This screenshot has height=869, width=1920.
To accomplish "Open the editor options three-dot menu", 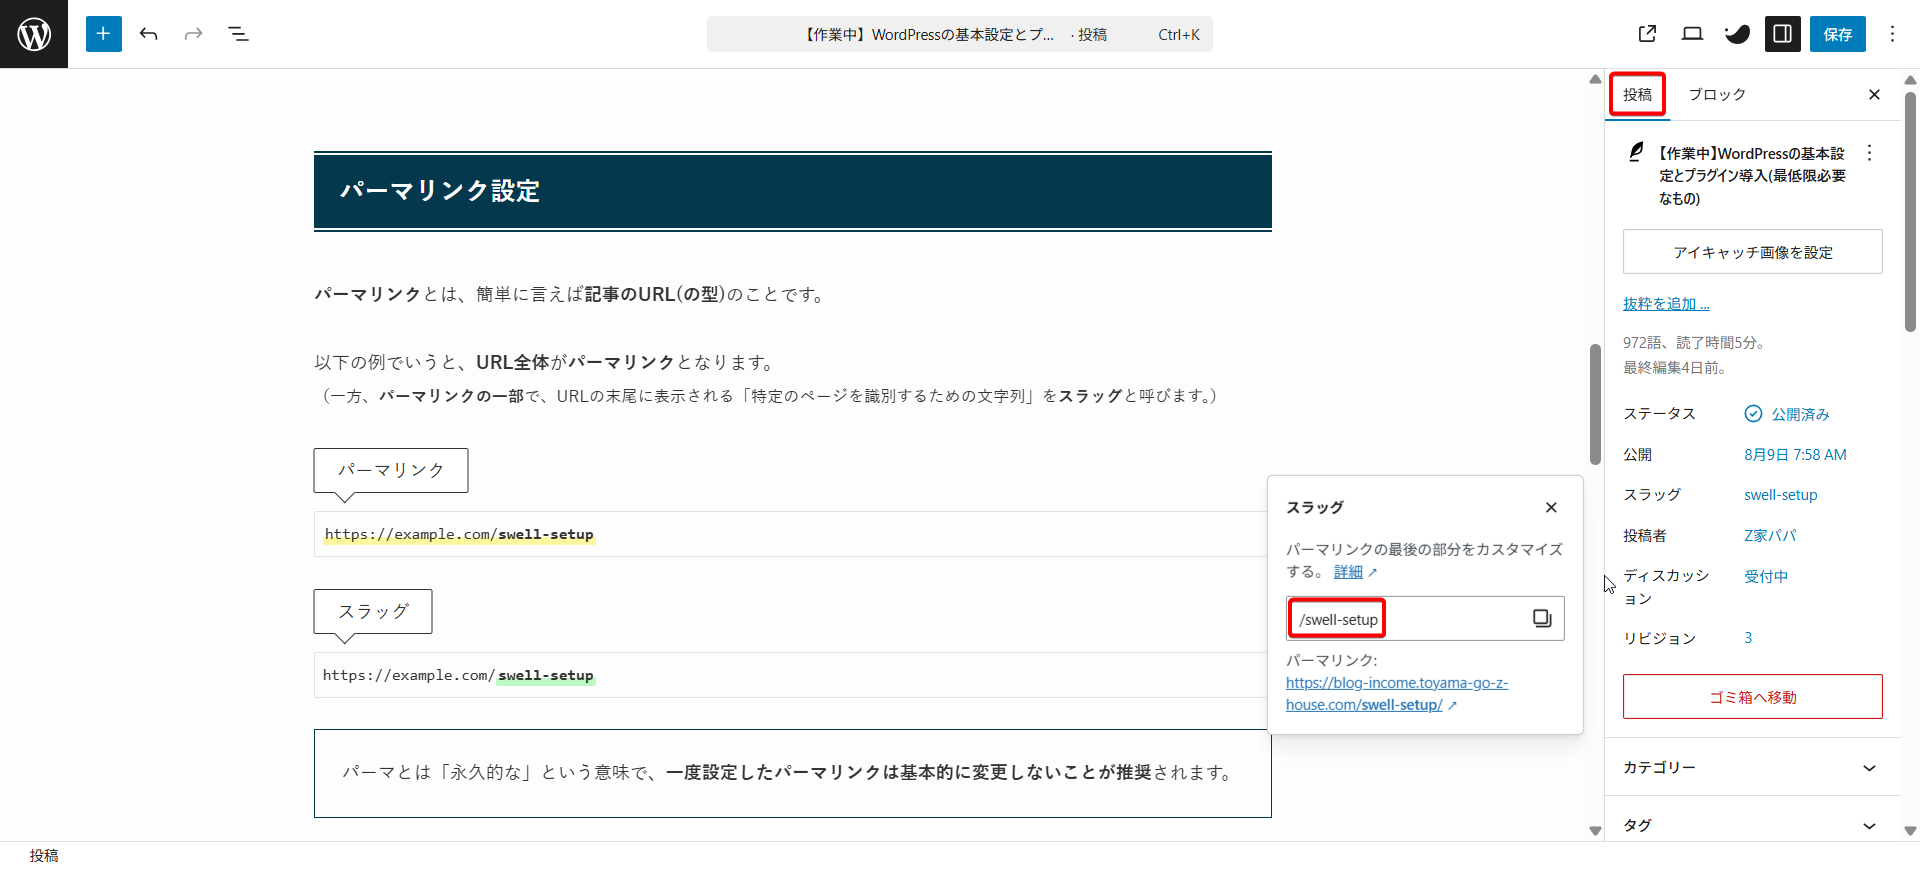I will point(1892,34).
